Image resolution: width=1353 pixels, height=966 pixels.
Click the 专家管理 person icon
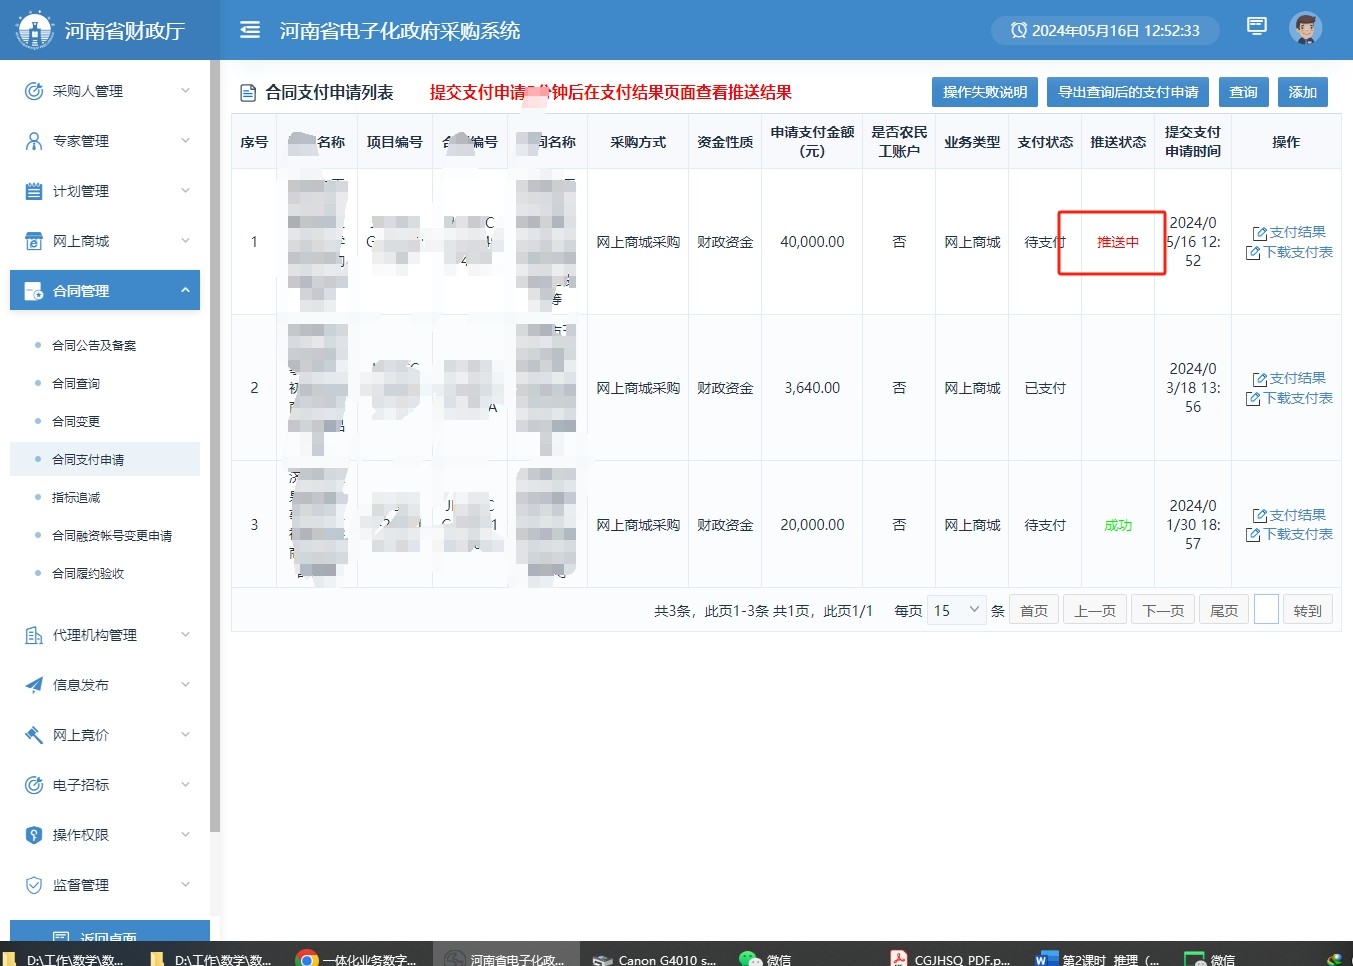point(34,141)
